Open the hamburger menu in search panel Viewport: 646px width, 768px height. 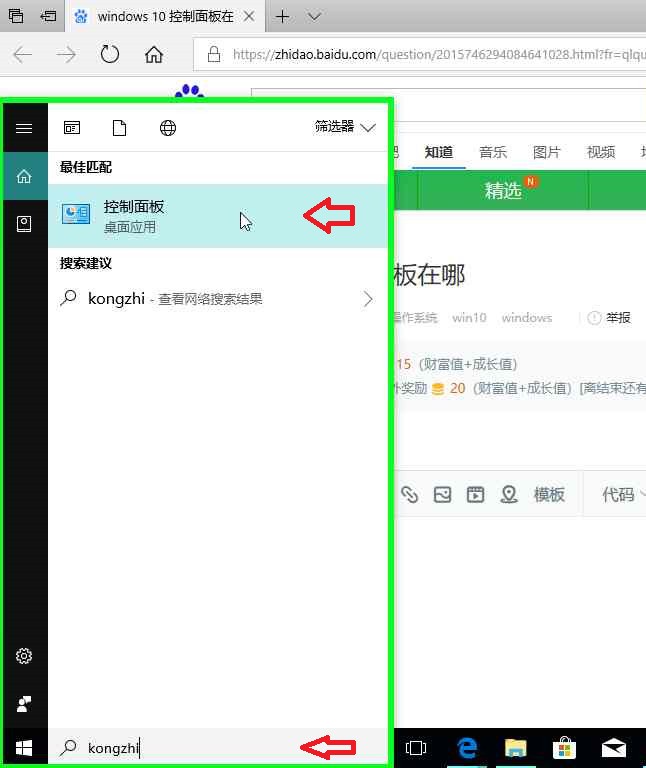pyautogui.click(x=24, y=128)
